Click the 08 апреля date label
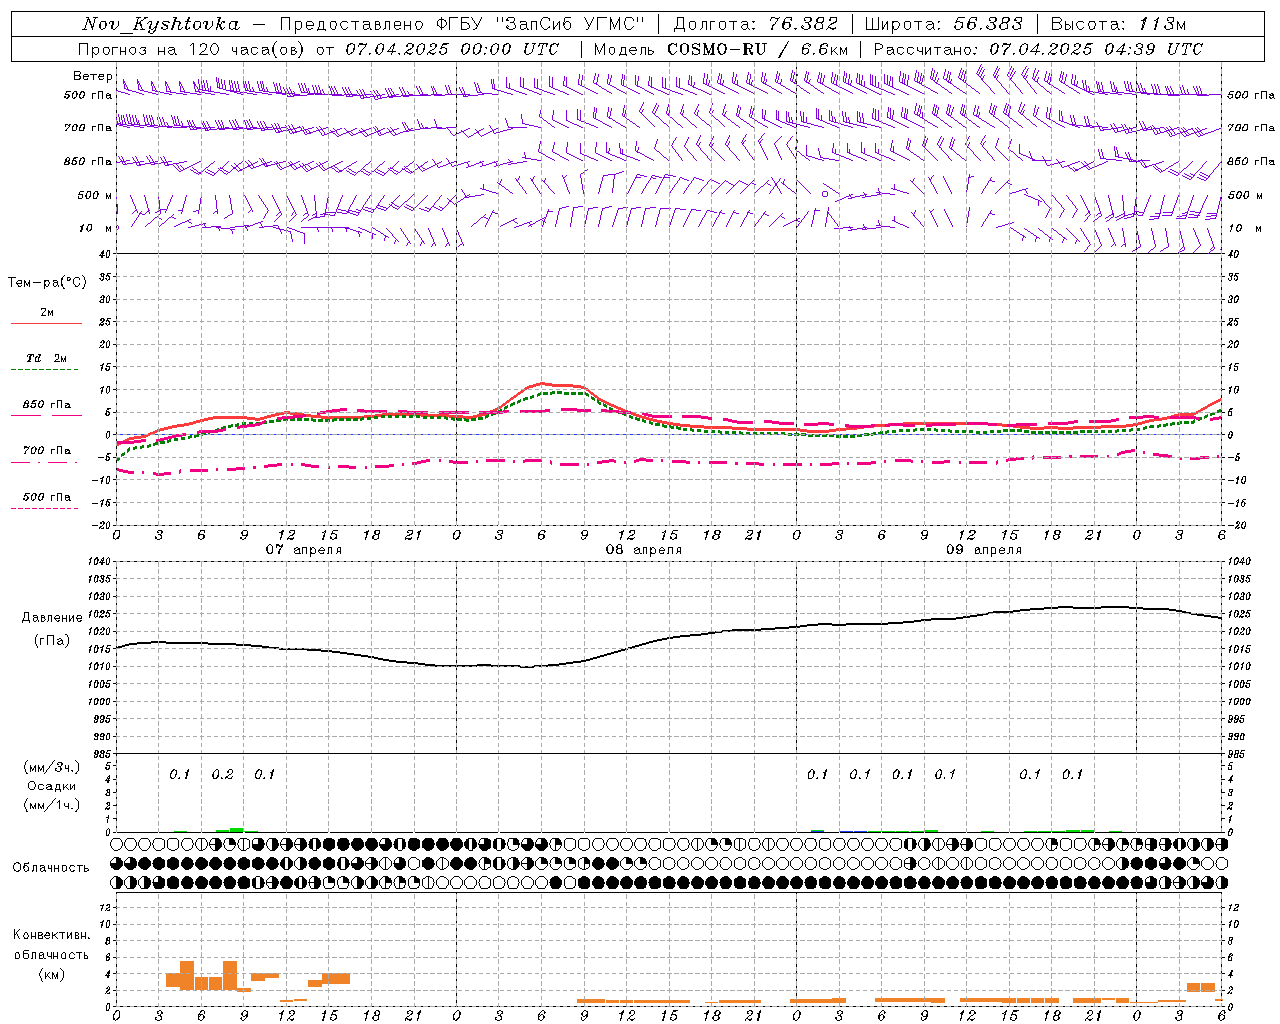This screenshot has width=1280, height=1024. click(x=644, y=550)
